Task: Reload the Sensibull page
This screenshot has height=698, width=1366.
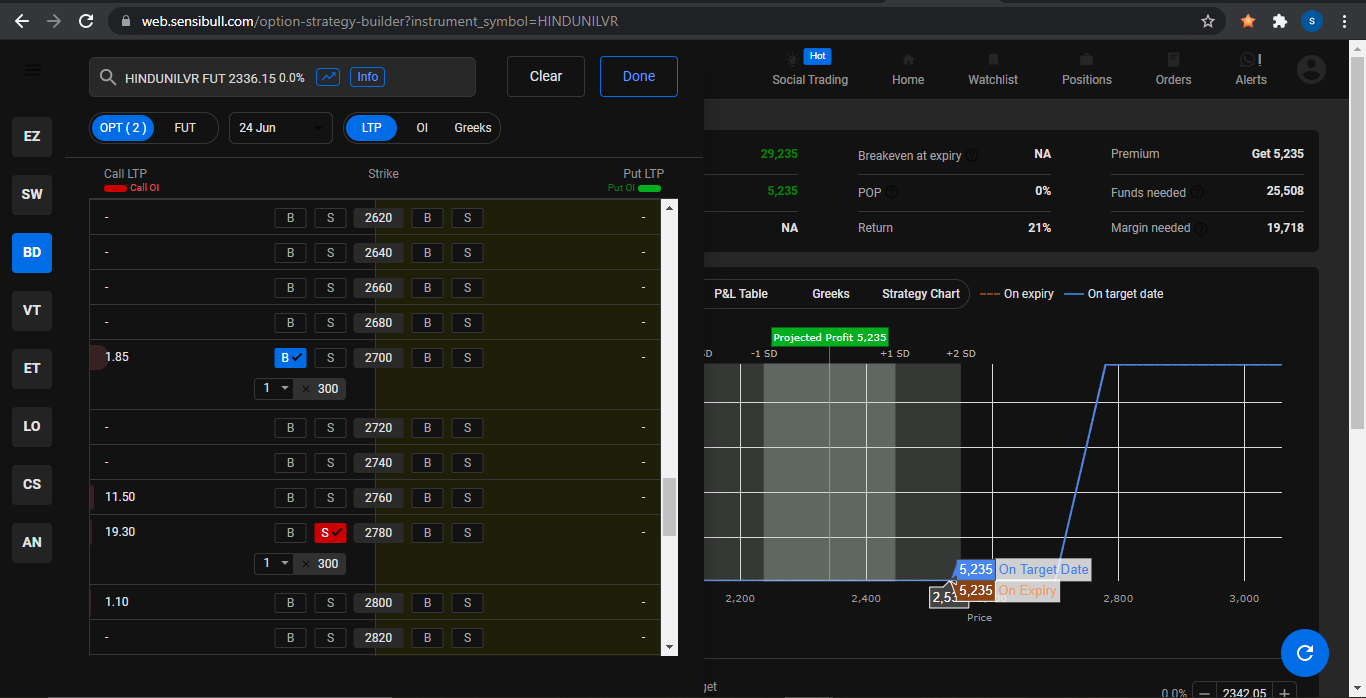Action: 86,20
